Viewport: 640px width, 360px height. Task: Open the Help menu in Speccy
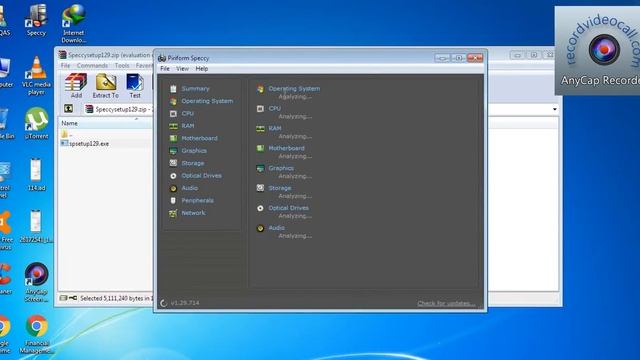pos(202,69)
